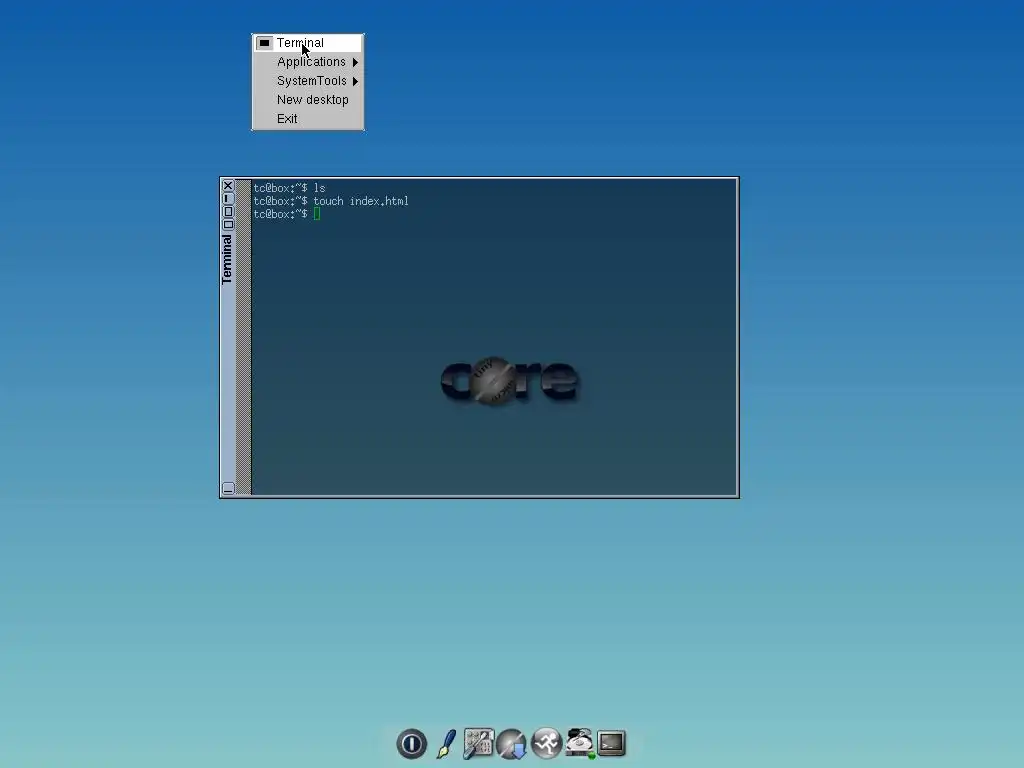Click the black terminal icon beside menu Terminal
1024x768 pixels.
[x=264, y=43]
